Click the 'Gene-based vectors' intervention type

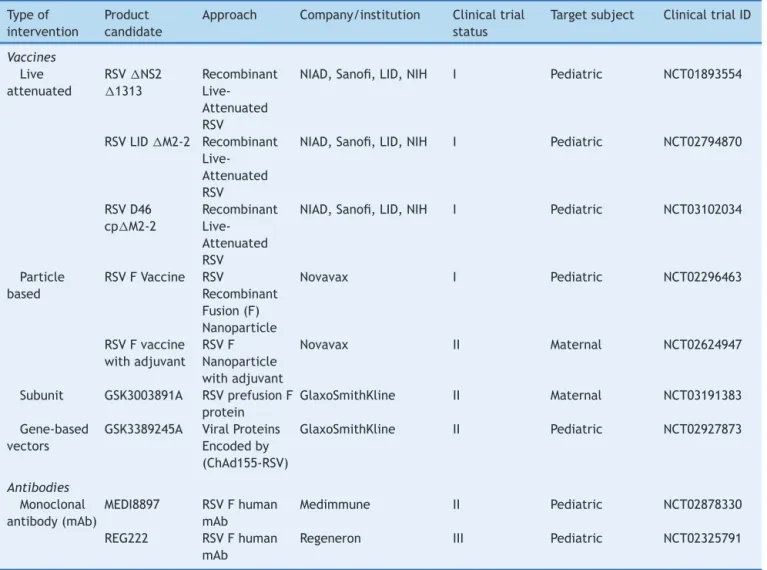point(47,437)
